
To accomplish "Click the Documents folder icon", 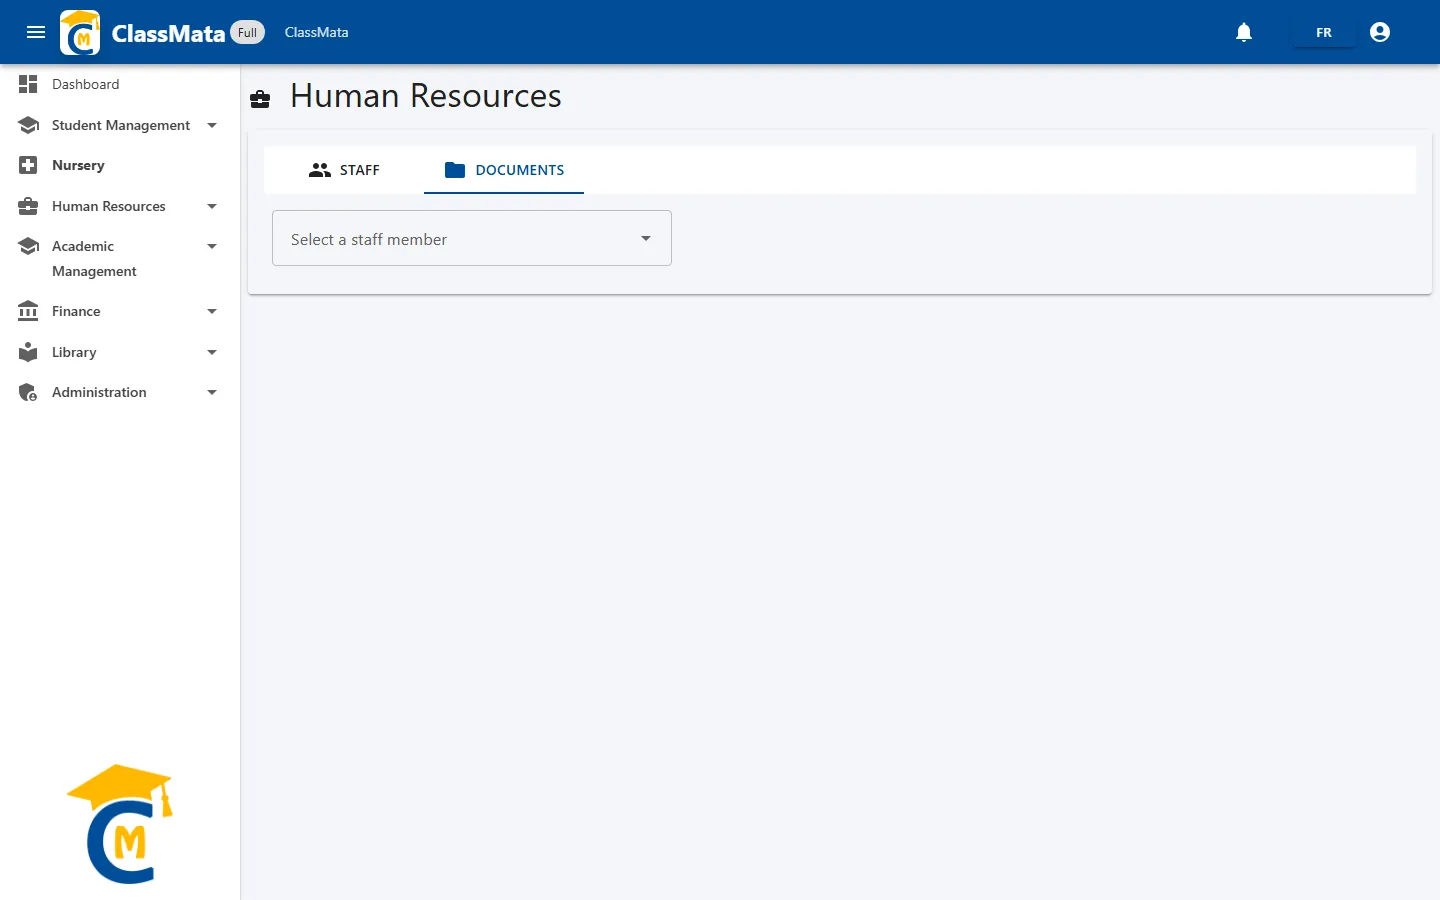I will (455, 170).
